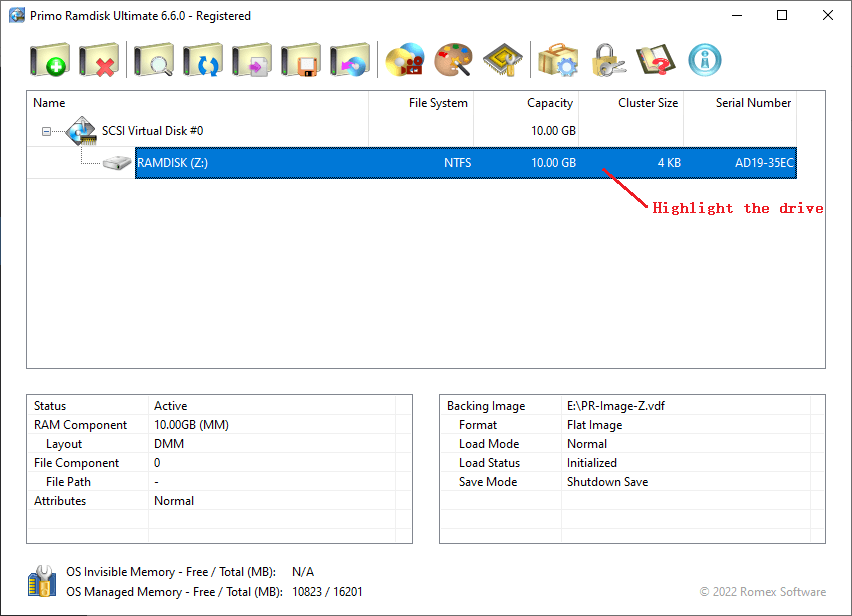Open options toolbox gear icon

pyautogui.click(x=558, y=60)
